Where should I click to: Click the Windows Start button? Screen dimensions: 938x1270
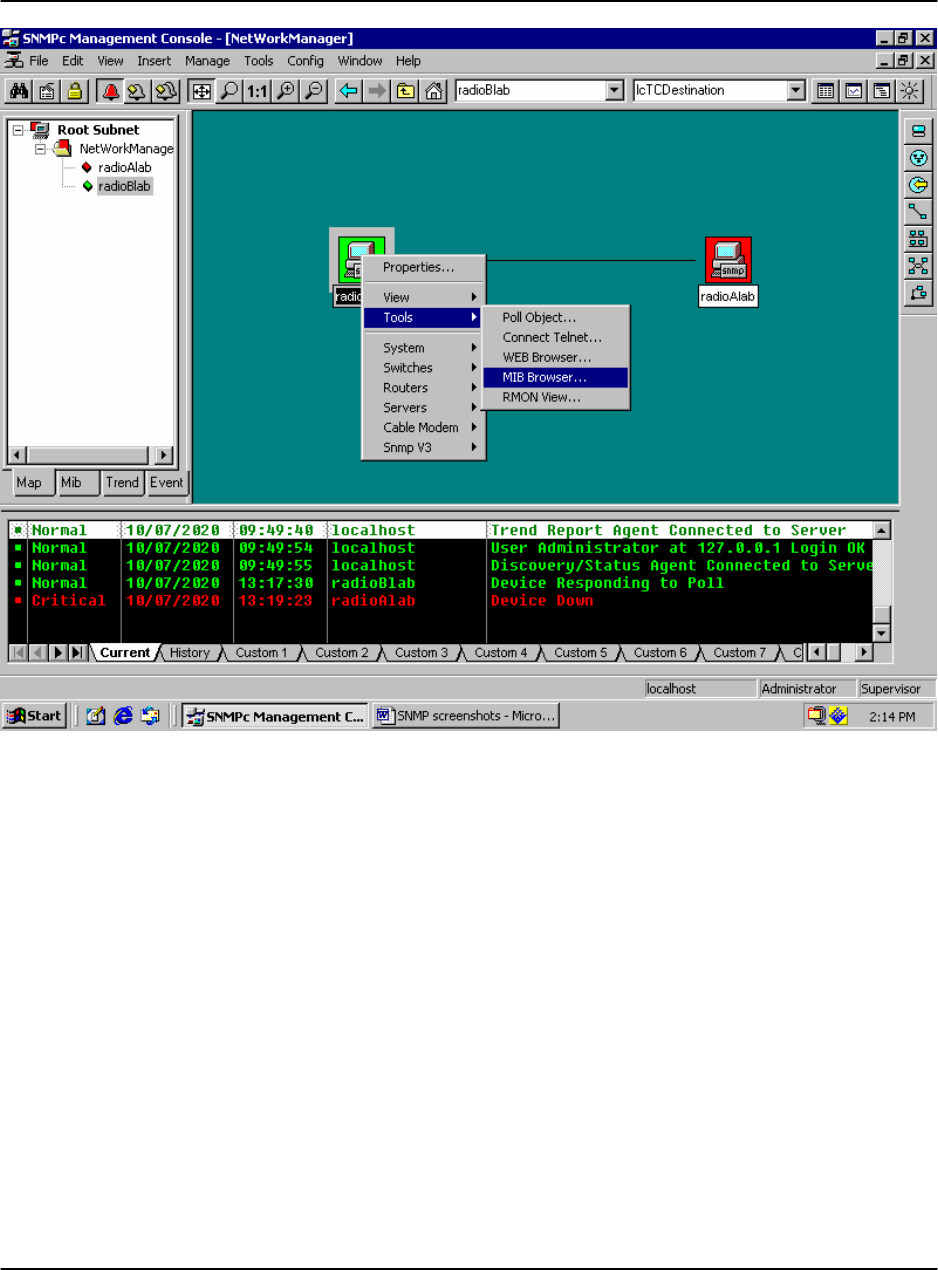pyautogui.click(x=35, y=716)
